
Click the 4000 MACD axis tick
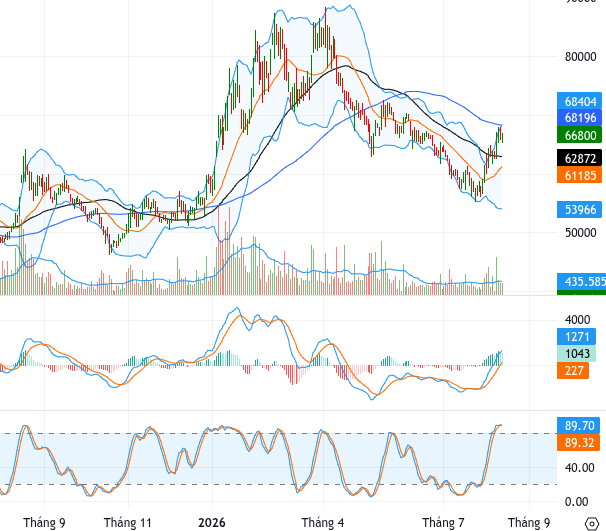click(x=577, y=320)
